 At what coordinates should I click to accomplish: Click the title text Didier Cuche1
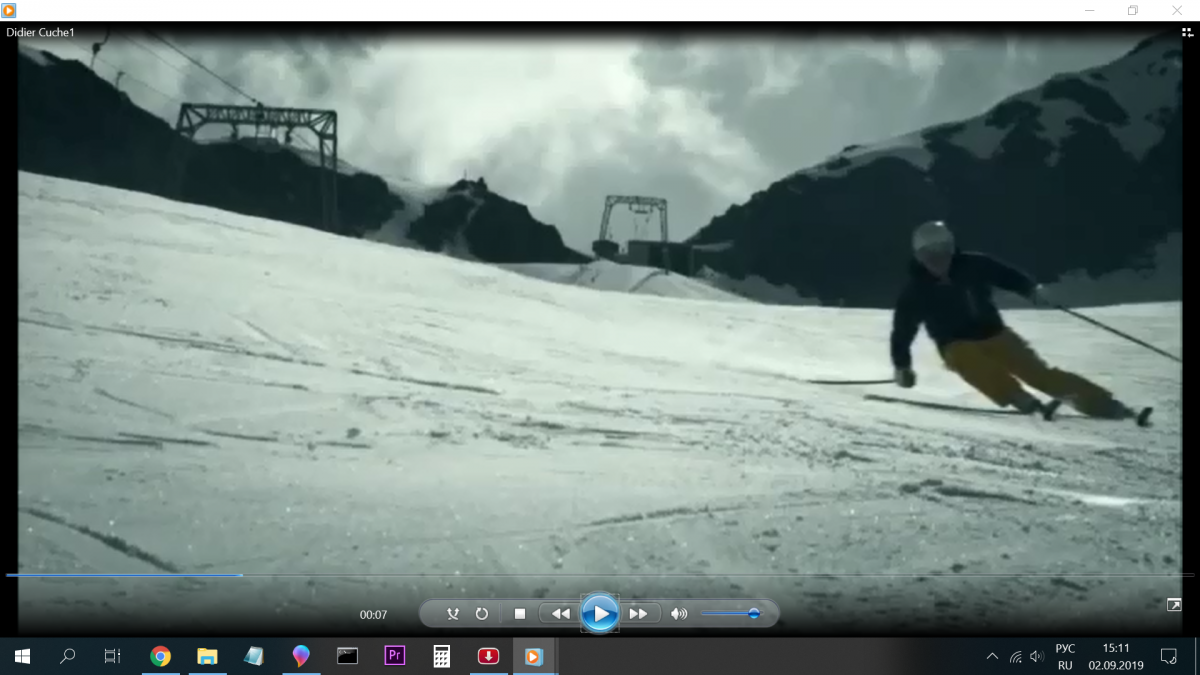click(x=41, y=32)
